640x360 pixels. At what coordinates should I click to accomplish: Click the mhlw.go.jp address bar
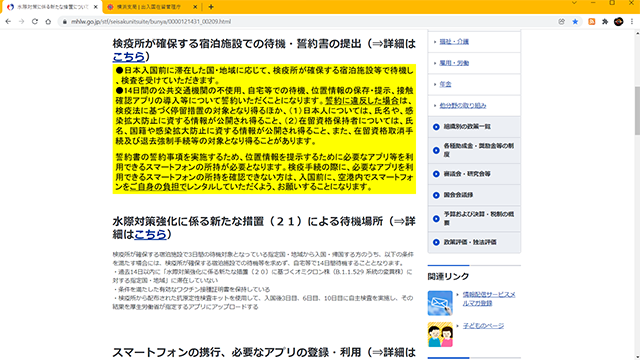[x=310, y=22]
